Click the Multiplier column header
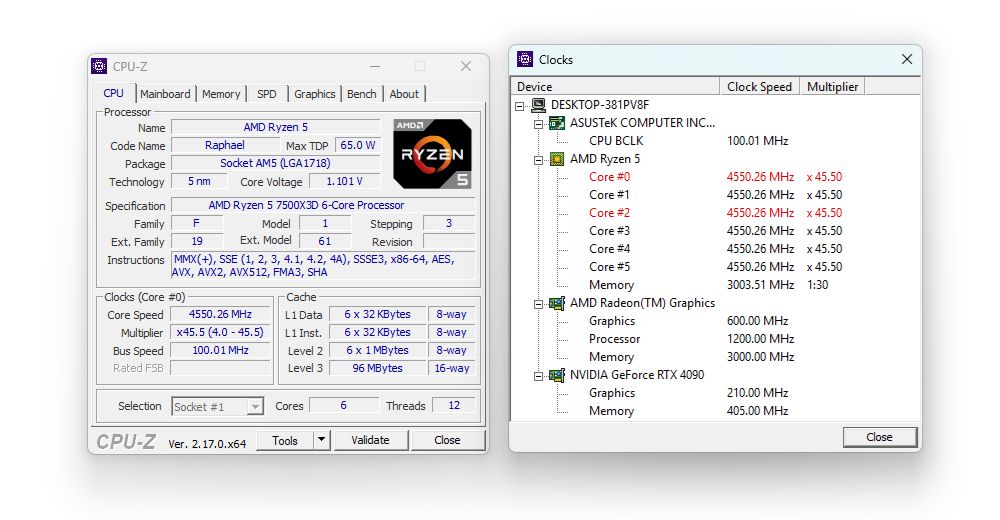The height and width of the screenshot is (520, 1000). (832, 87)
